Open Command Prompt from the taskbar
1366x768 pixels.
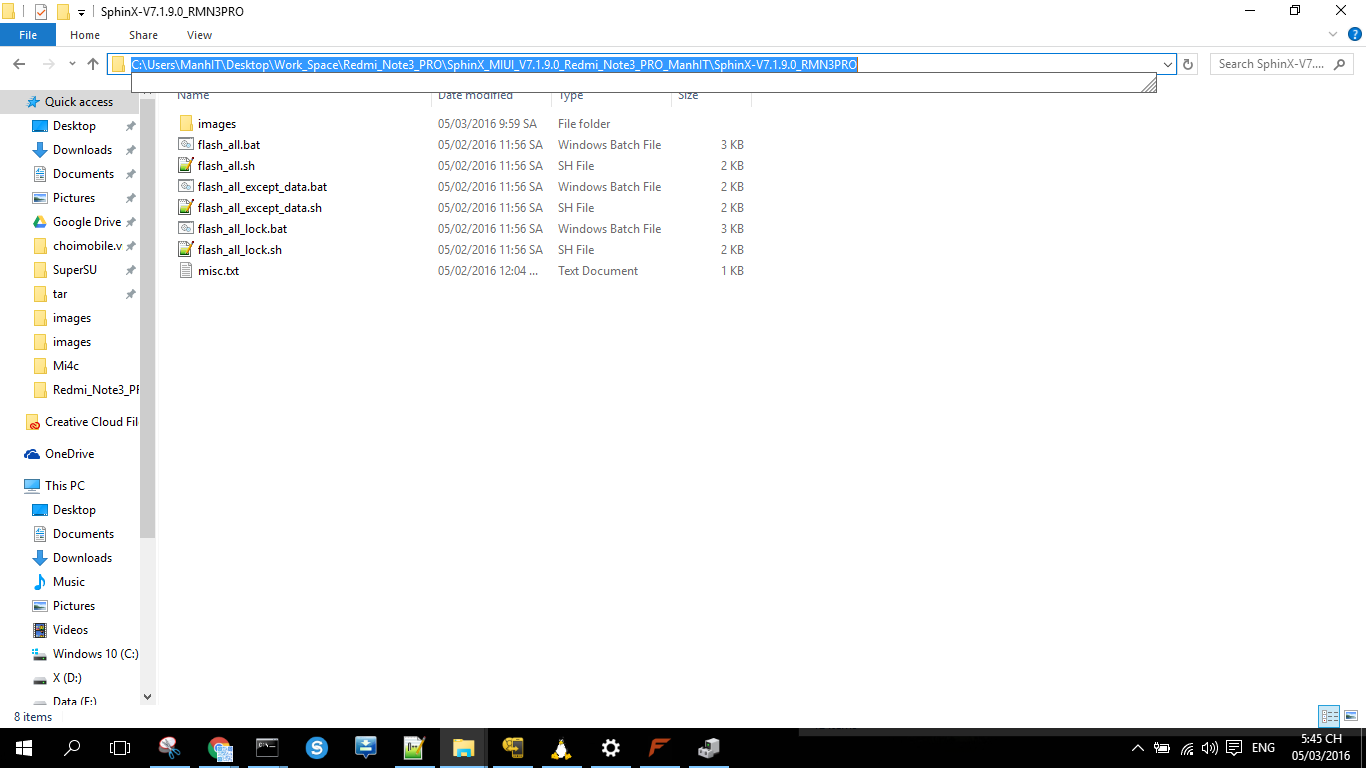click(267, 747)
